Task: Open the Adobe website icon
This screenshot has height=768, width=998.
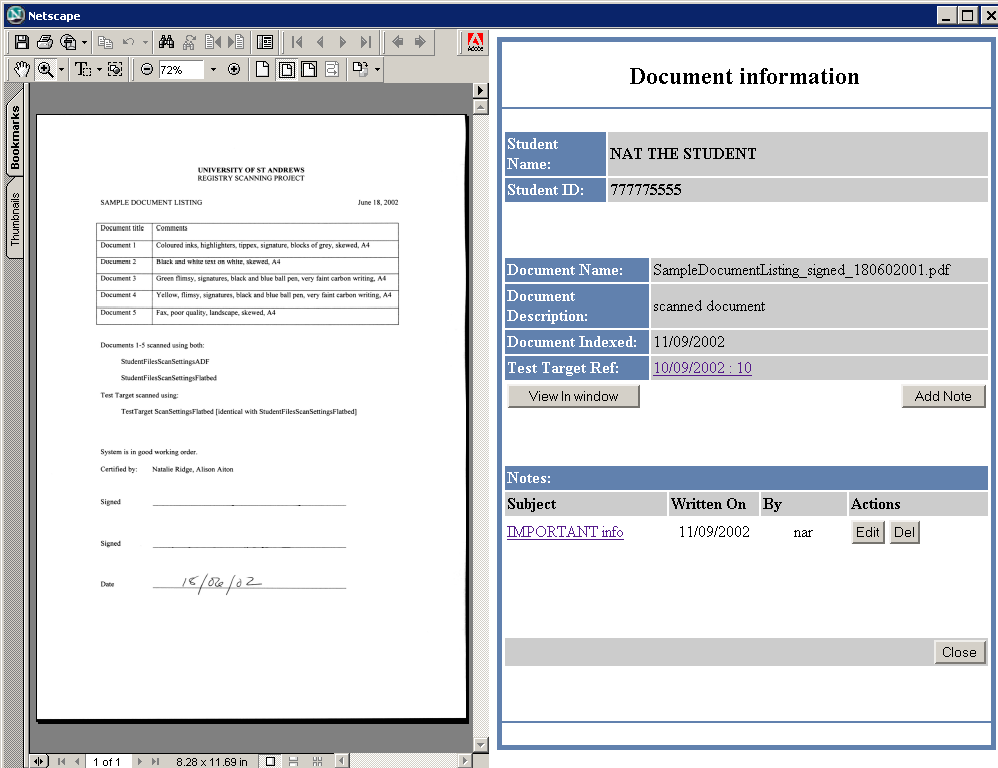Action: tap(475, 43)
